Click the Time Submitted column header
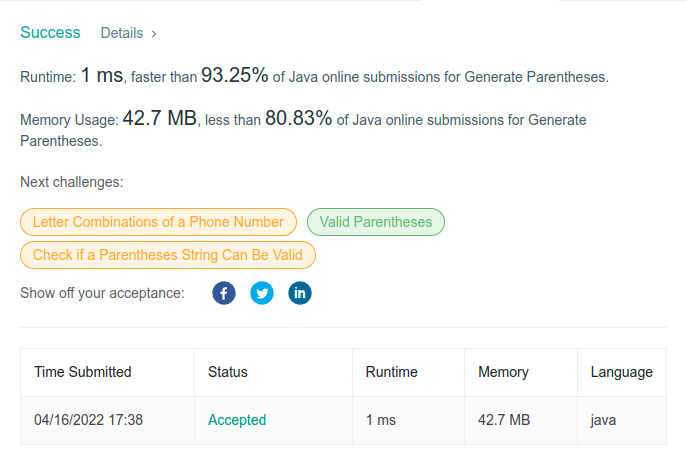 pyautogui.click(x=83, y=372)
